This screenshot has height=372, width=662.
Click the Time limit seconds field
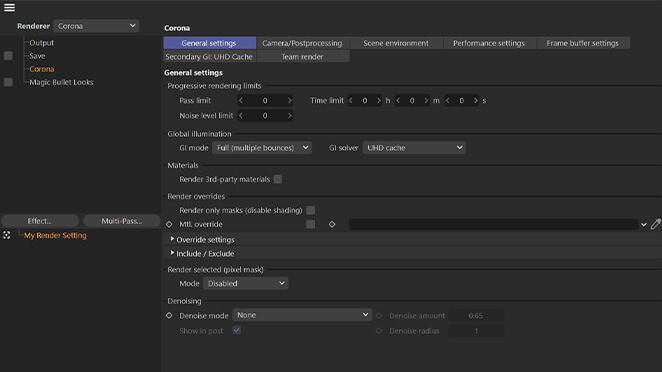pos(461,100)
